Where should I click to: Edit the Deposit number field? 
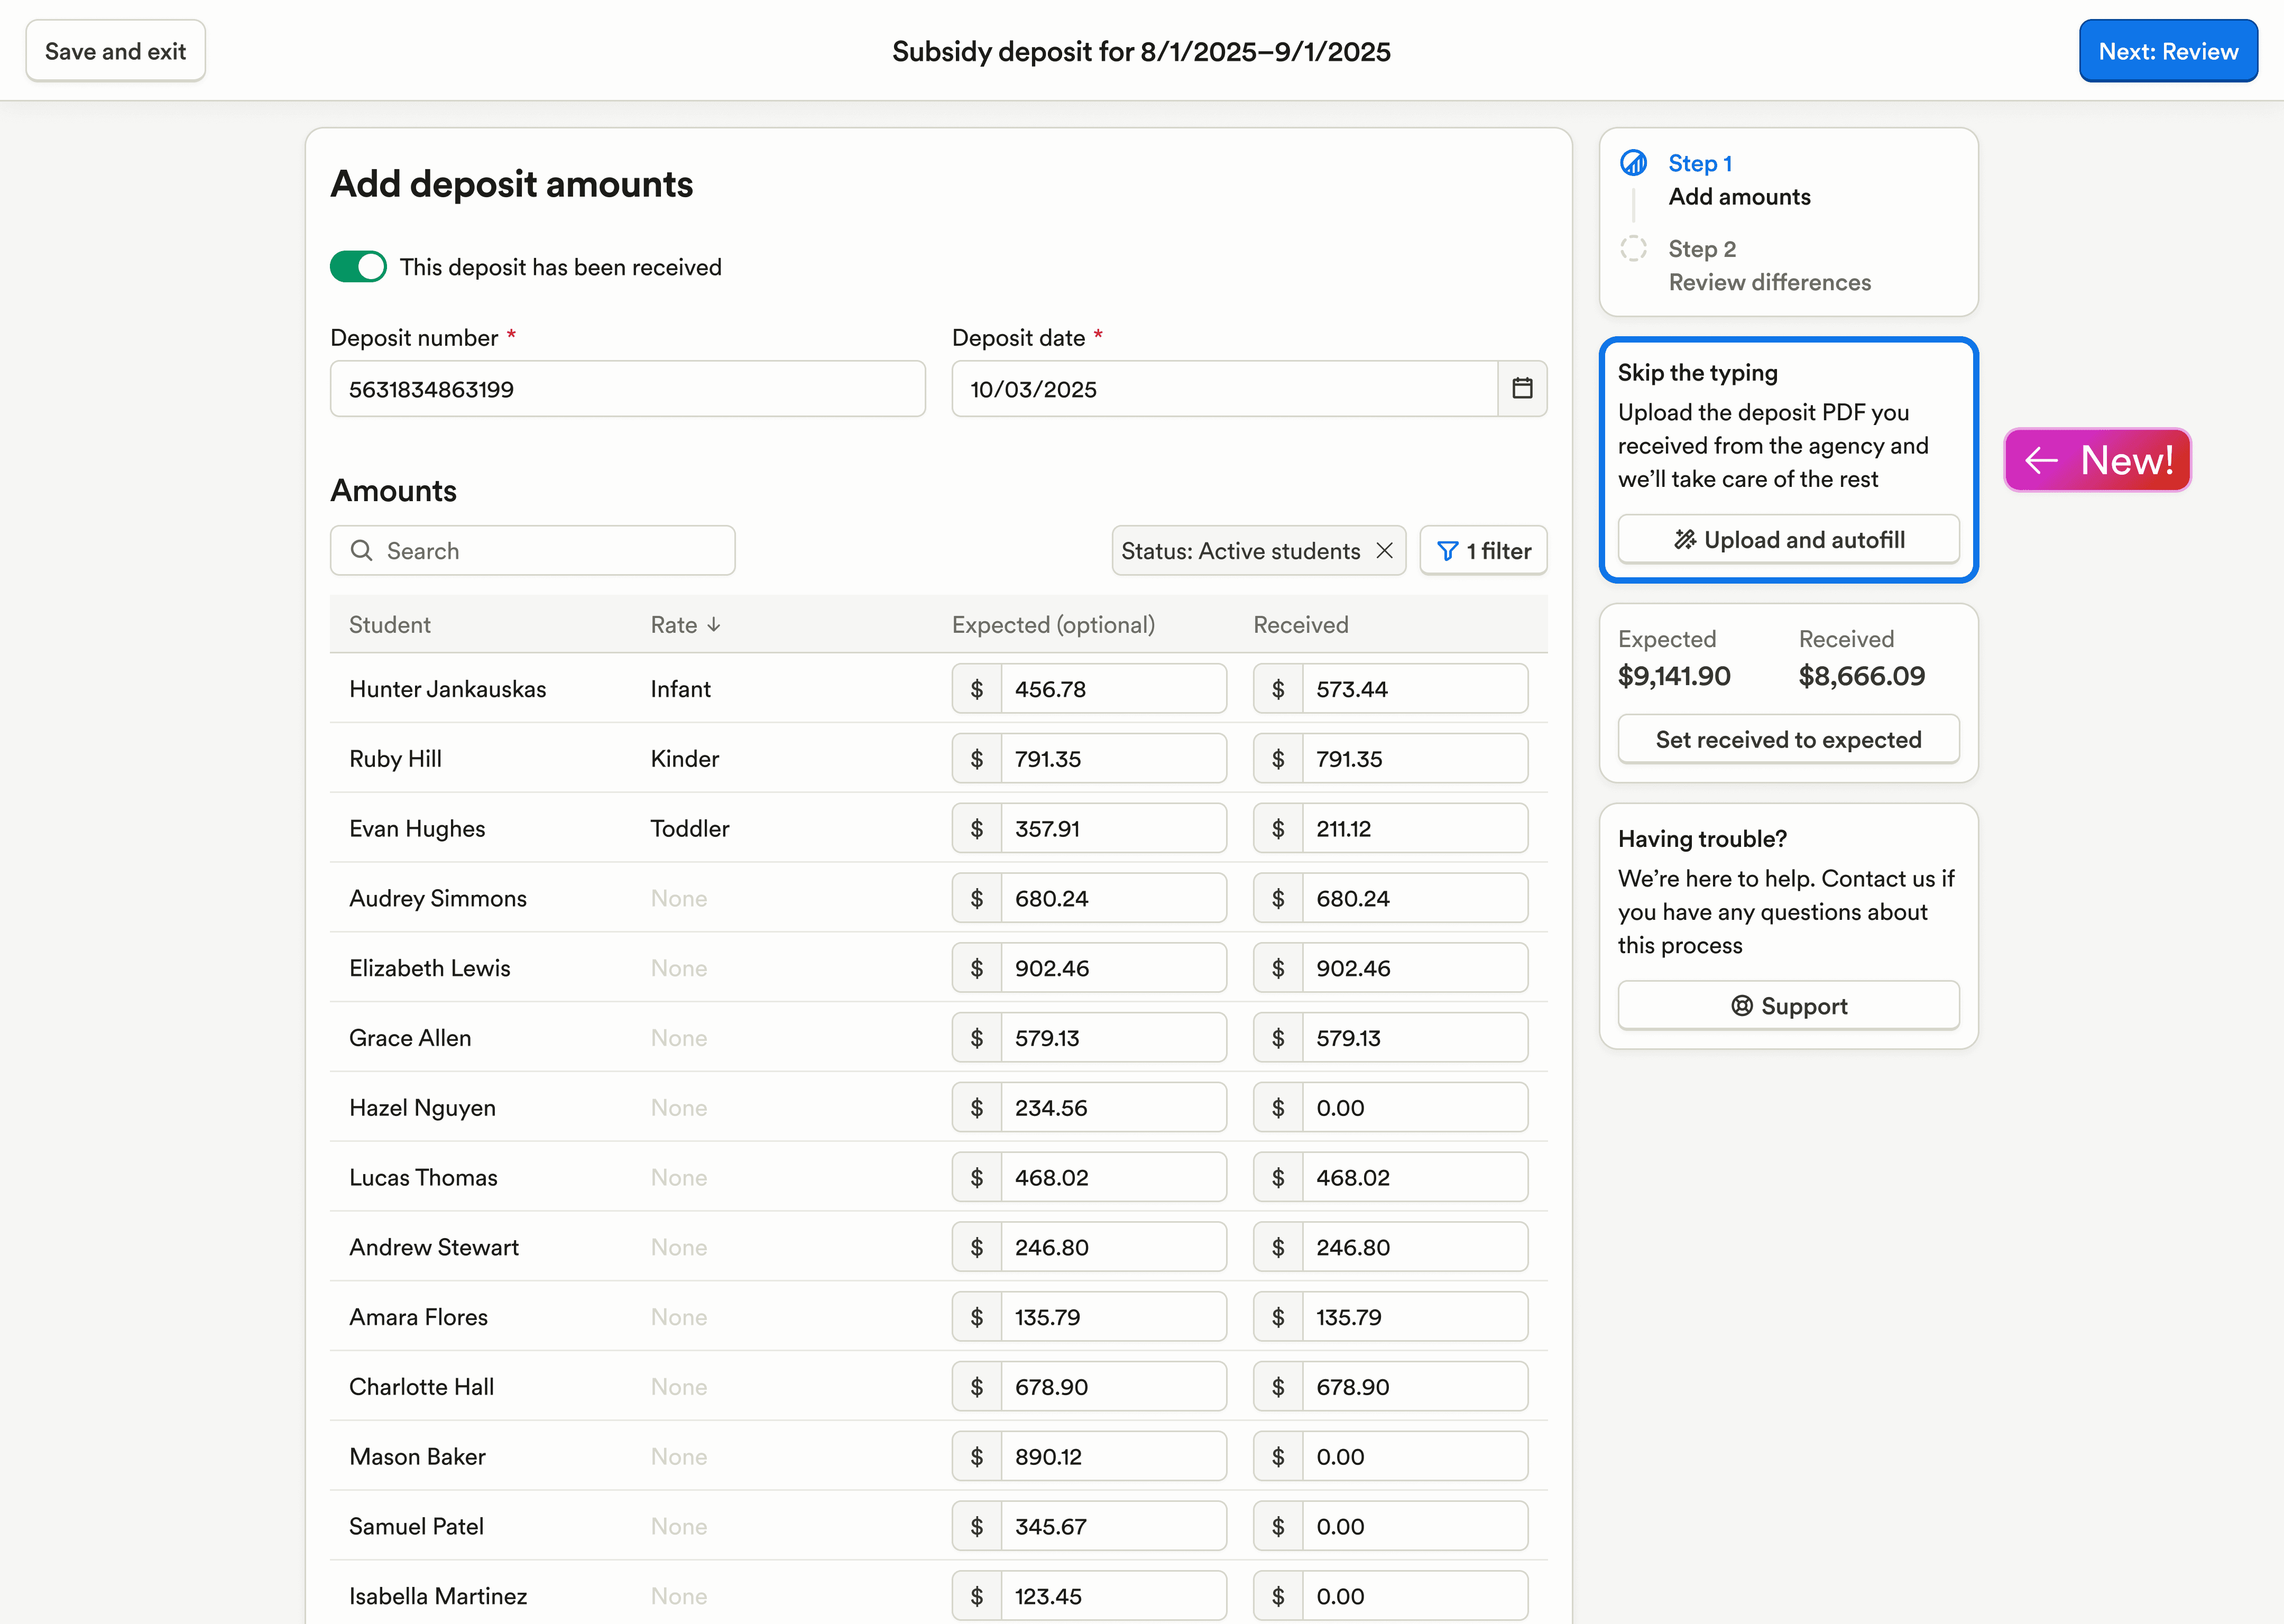[627, 389]
